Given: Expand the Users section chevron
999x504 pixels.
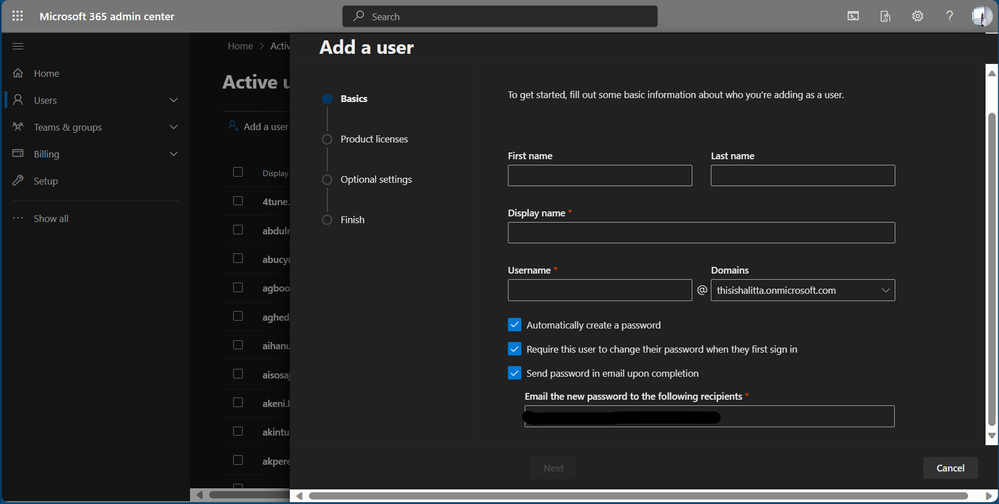Looking at the screenshot, I should (174, 100).
